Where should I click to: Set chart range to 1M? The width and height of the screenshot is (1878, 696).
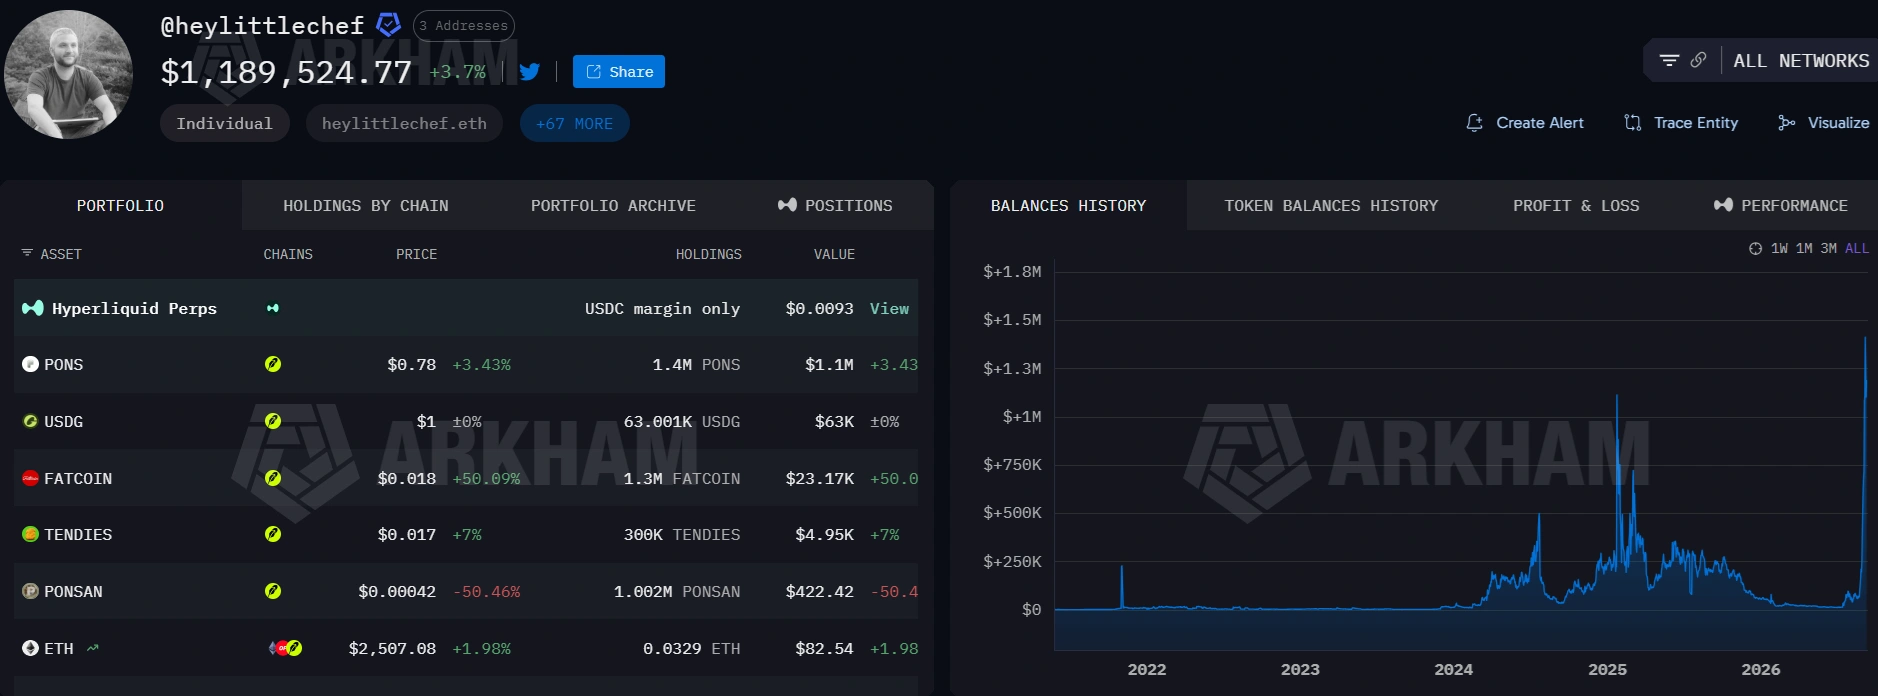(1804, 248)
